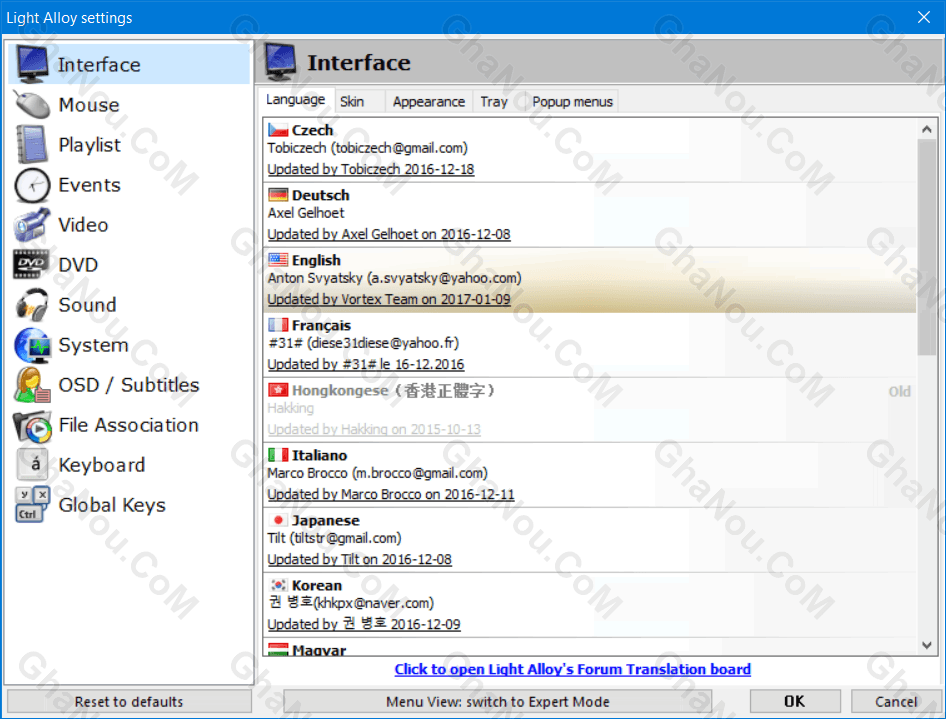Screen dimensions: 946x719
Task: Open 'Updated by Axel Gelhoet on 2016-12-08' link
Action: coord(389,234)
